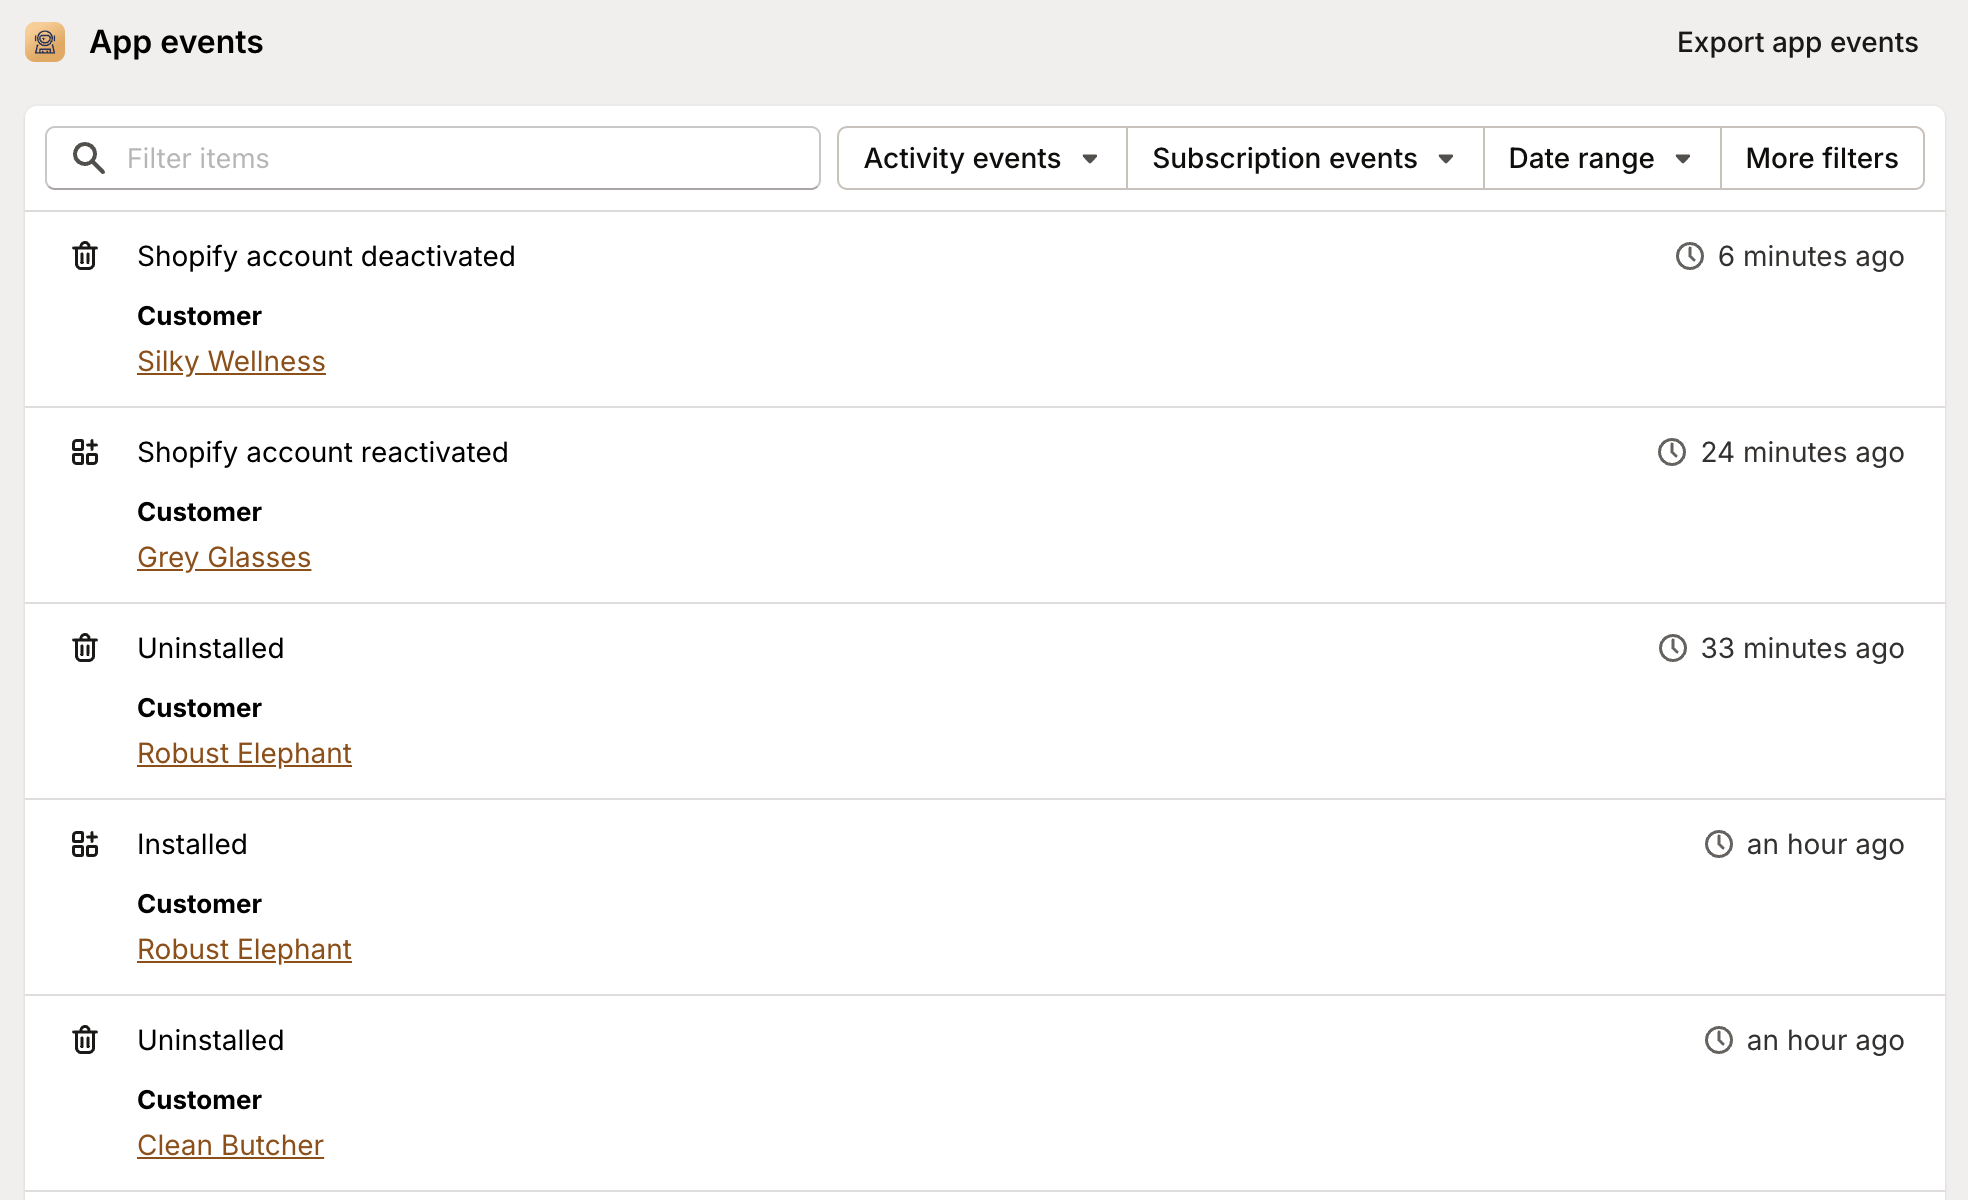Open the Date range dropdown
The height and width of the screenshot is (1200, 1968).
(x=1600, y=158)
